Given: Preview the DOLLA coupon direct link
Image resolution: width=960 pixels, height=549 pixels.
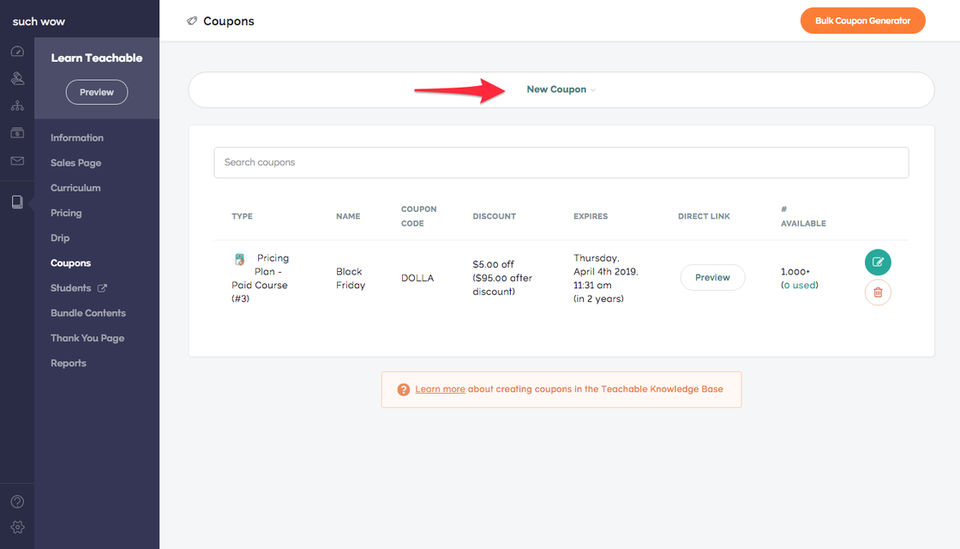Looking at the screenshot, I should click(x=712, y=277).
